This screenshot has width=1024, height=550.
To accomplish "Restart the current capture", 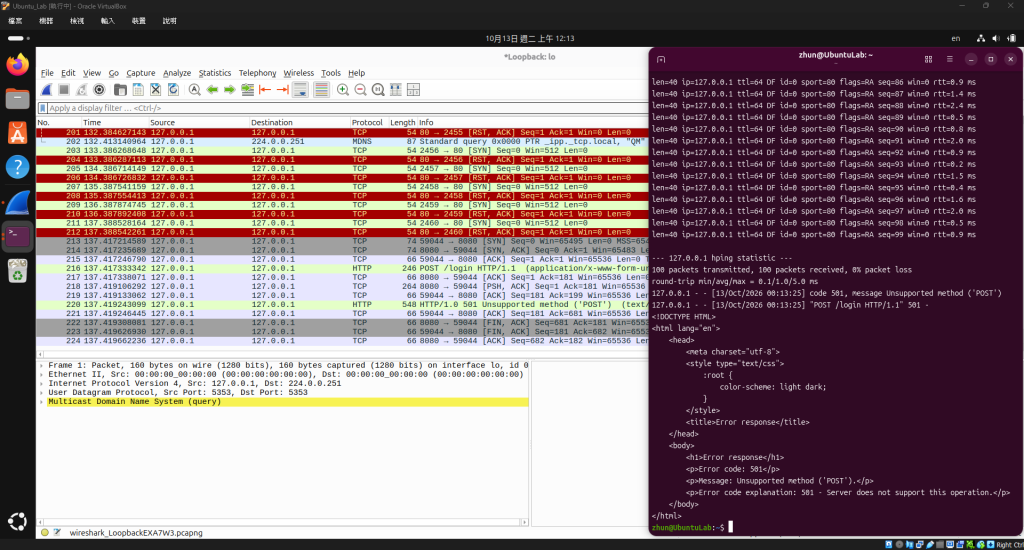I will 82,90.
